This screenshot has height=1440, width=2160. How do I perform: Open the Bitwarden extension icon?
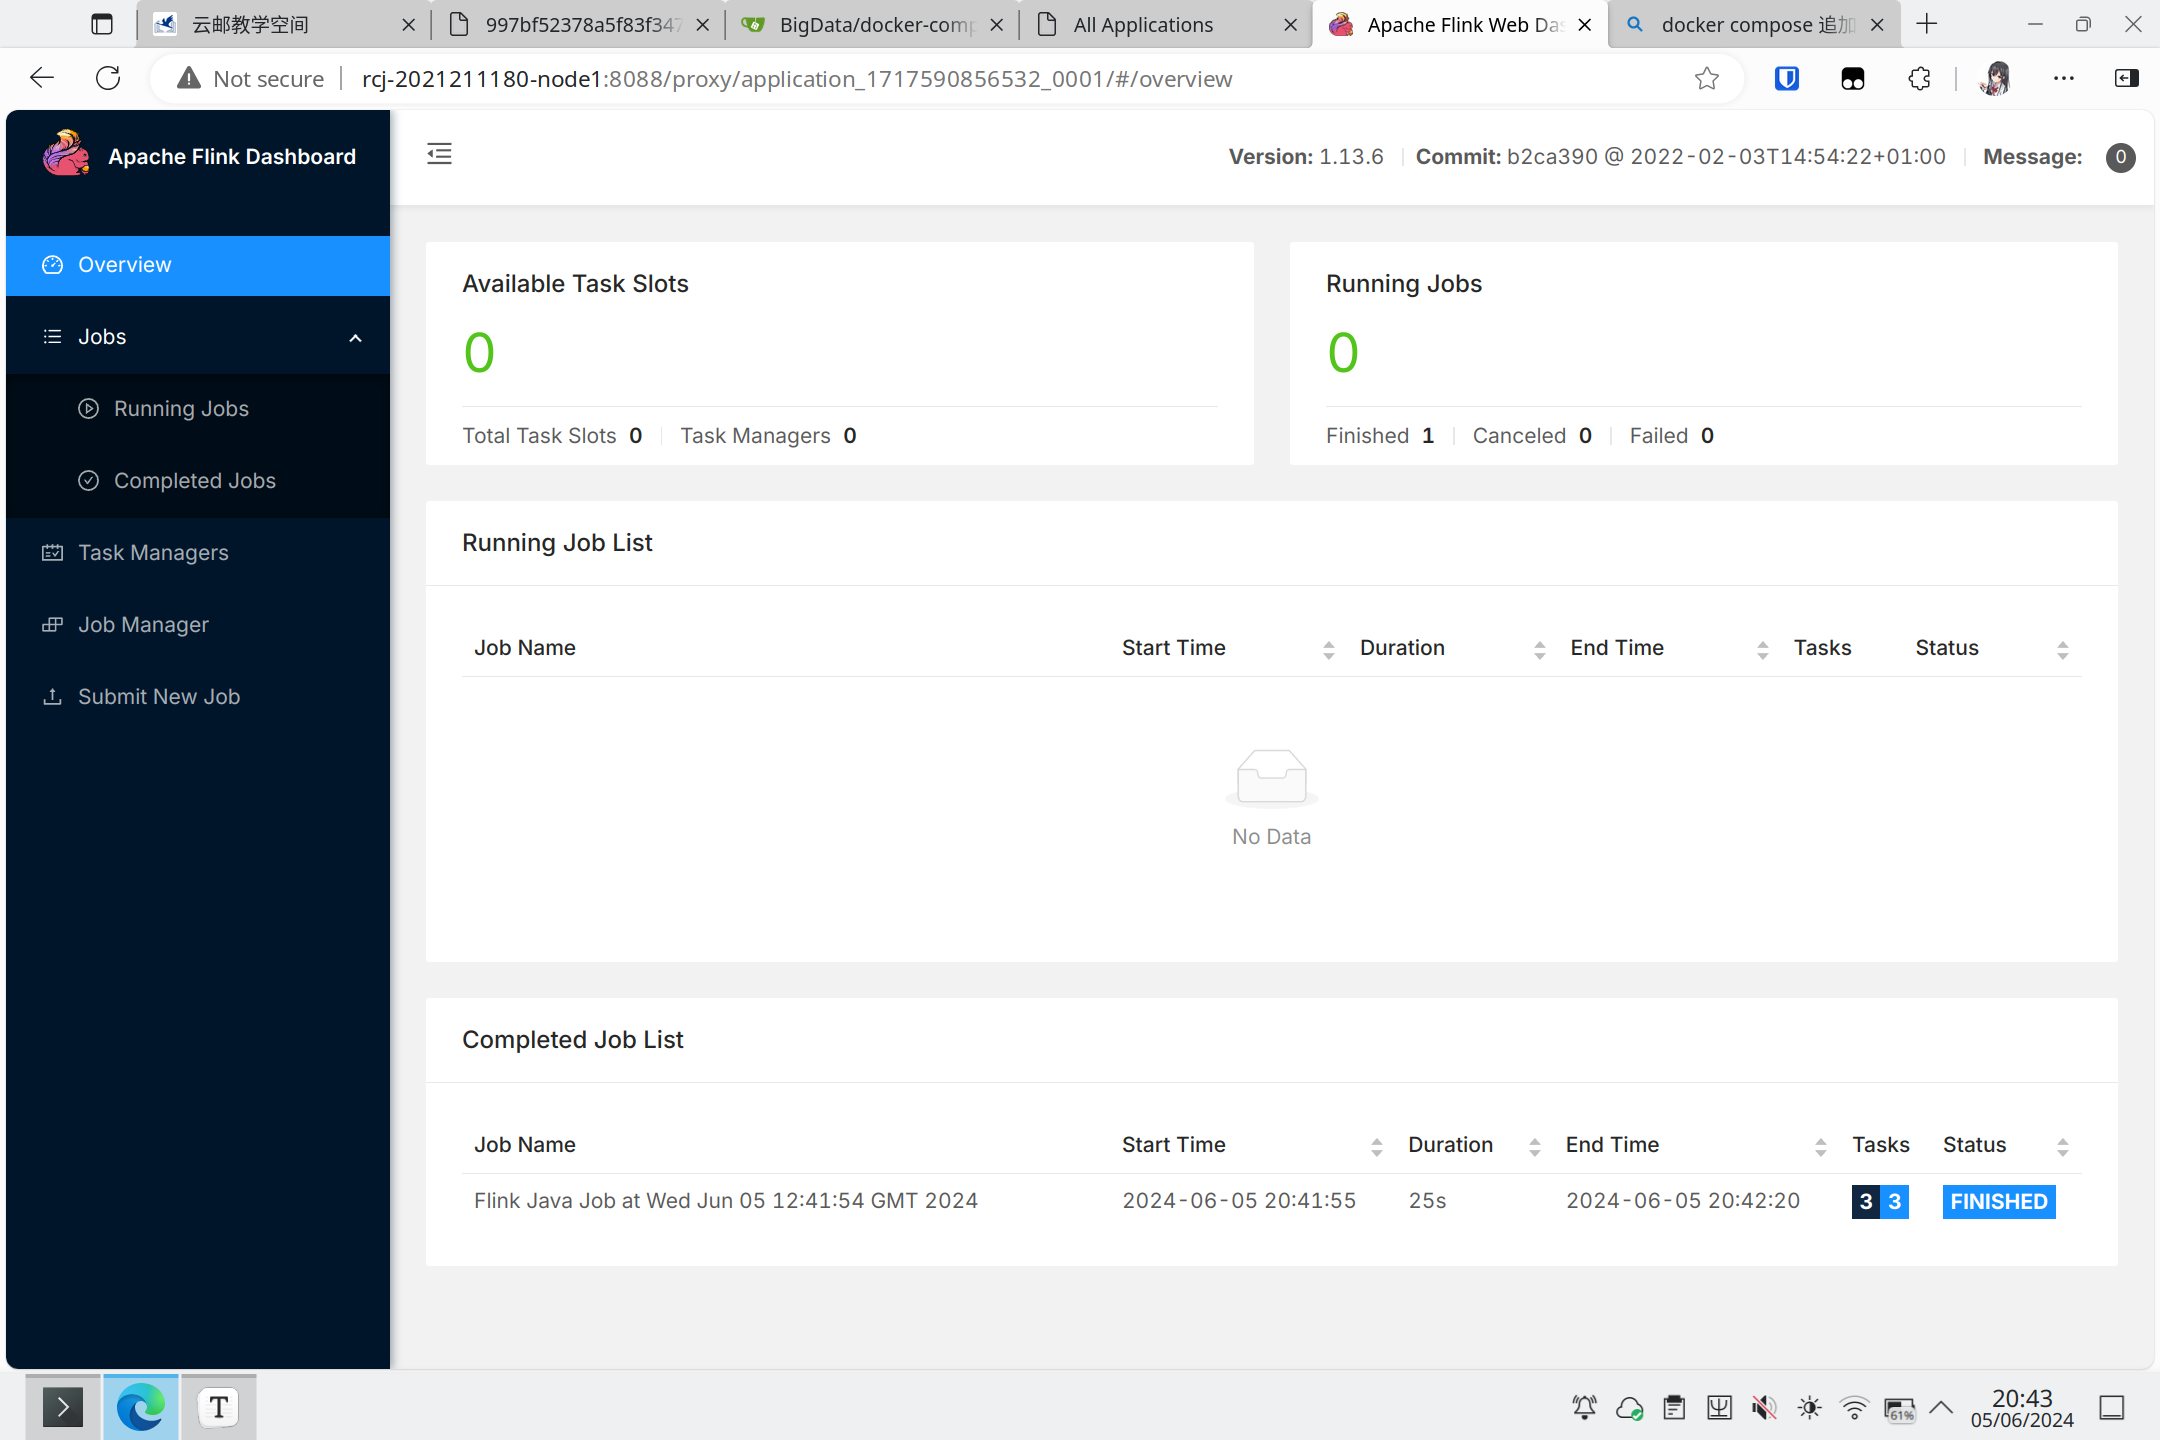(1787, 78)
